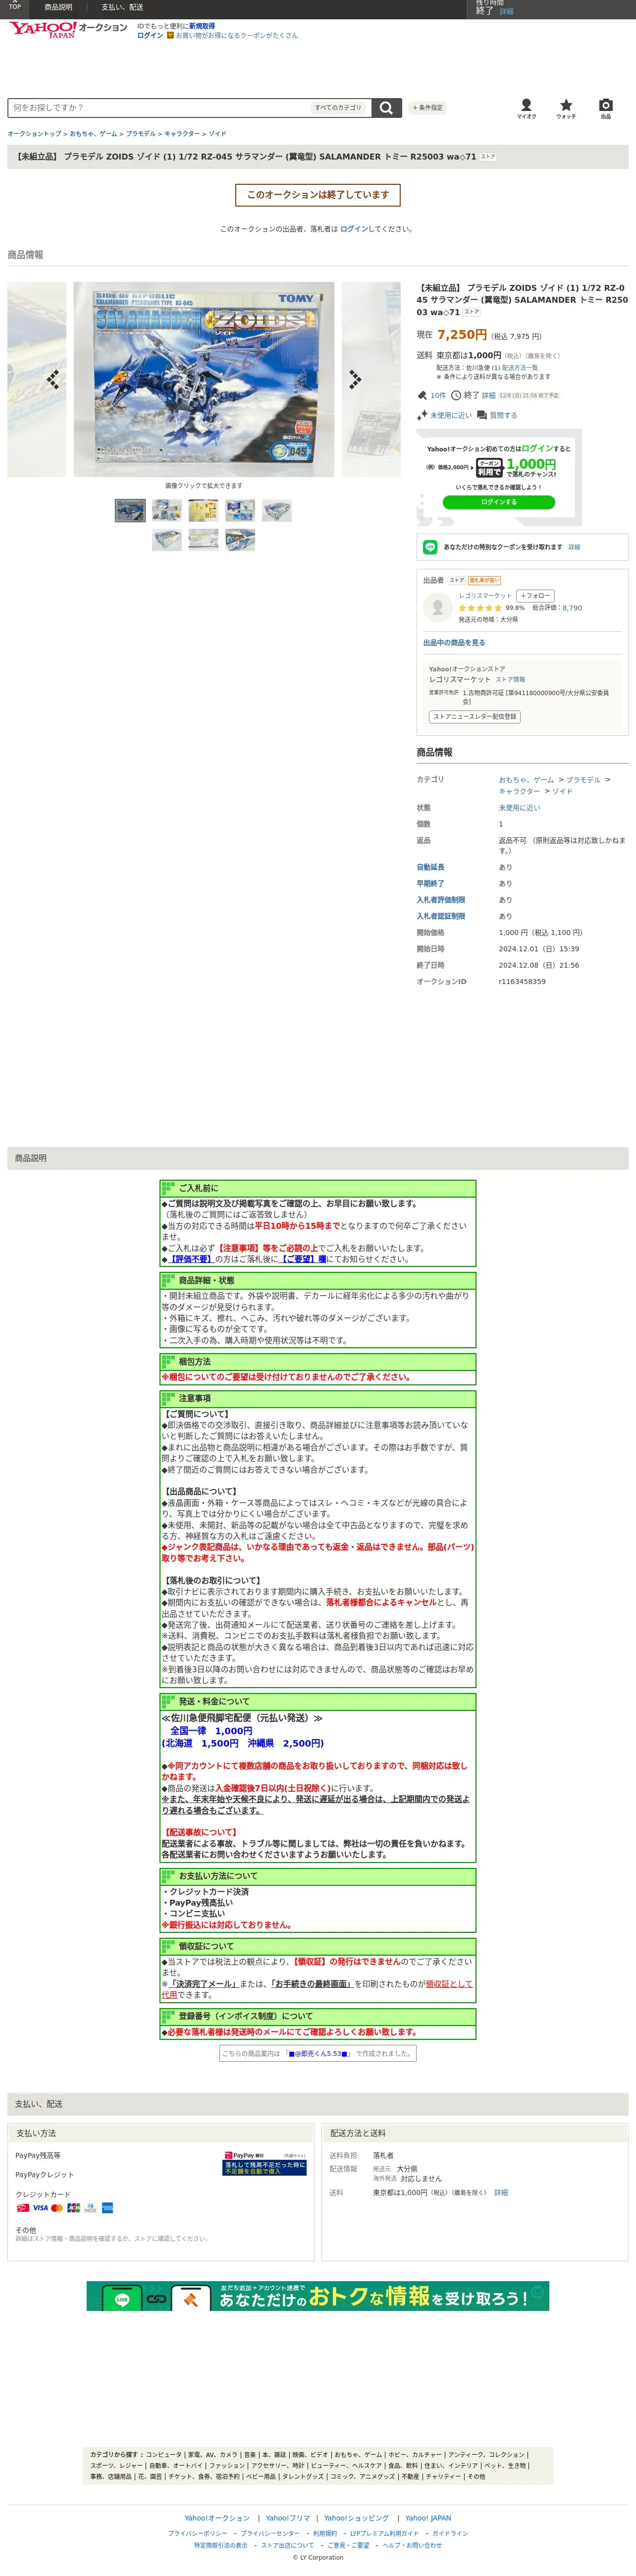This screenshot has height=2576, width=636.
Task: Open ヘルプ・お問い合わせ footer link
Action: click(412, 2545)
